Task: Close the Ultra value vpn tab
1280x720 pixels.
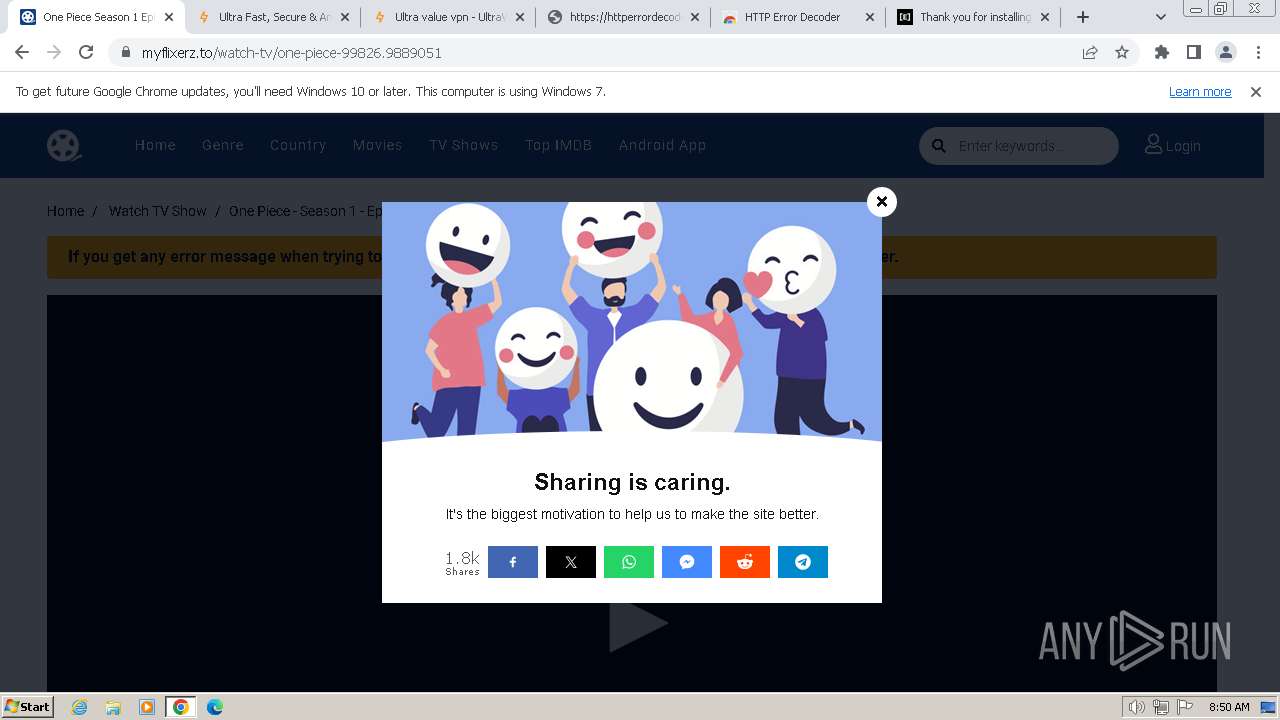Action: (x=520, y=17)
